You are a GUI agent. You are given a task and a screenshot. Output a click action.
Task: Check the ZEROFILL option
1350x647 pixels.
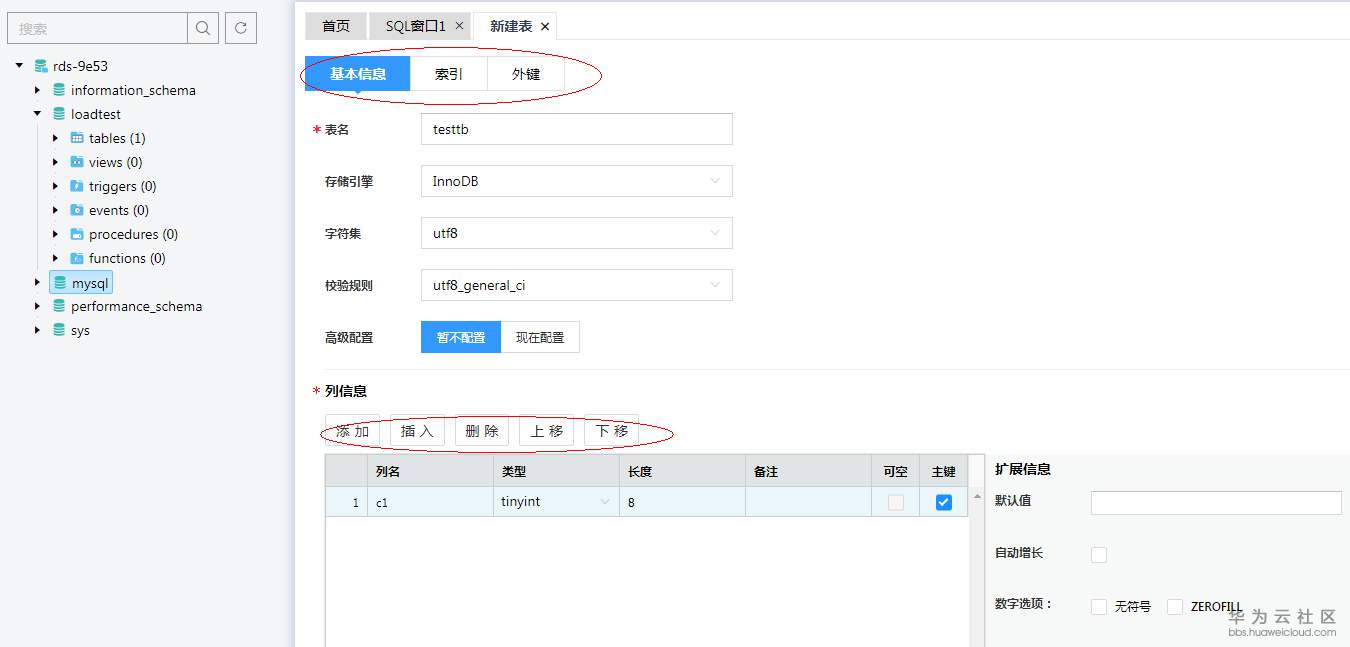[1175, 607]
